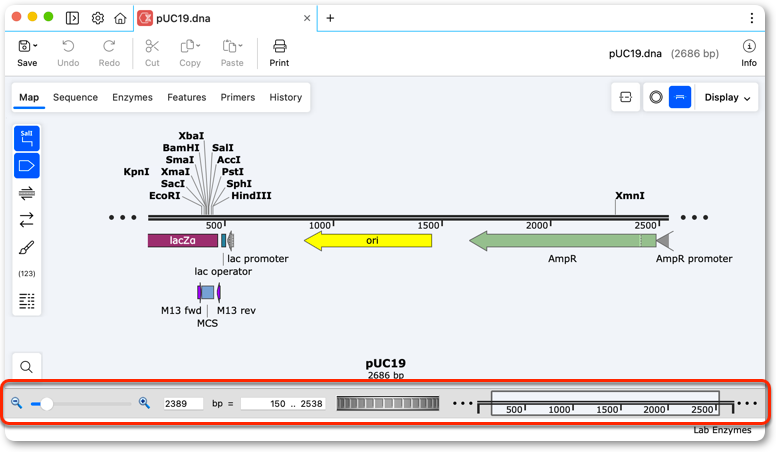The image size is (776, 452).
Task: Click the bp length field 2389
Action: coord(183,403)
